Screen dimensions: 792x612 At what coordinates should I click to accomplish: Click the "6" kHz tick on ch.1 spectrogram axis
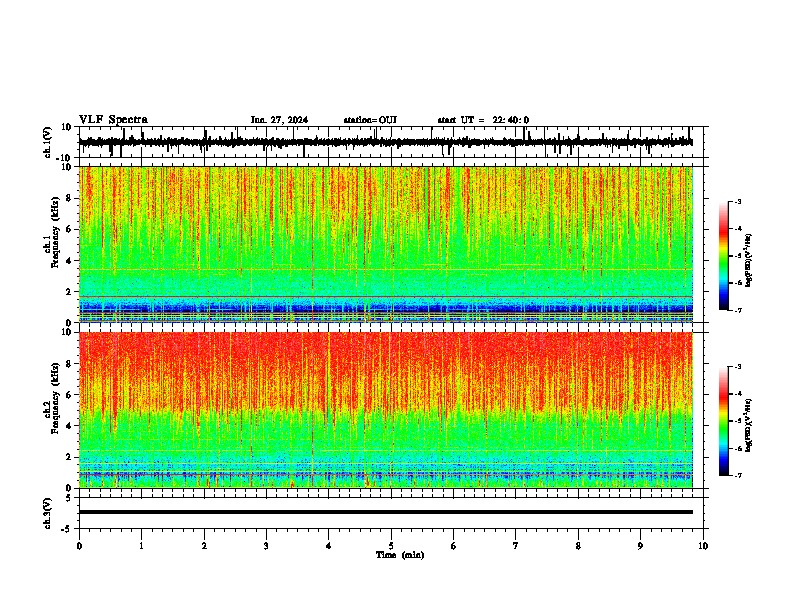click(69, 229)
